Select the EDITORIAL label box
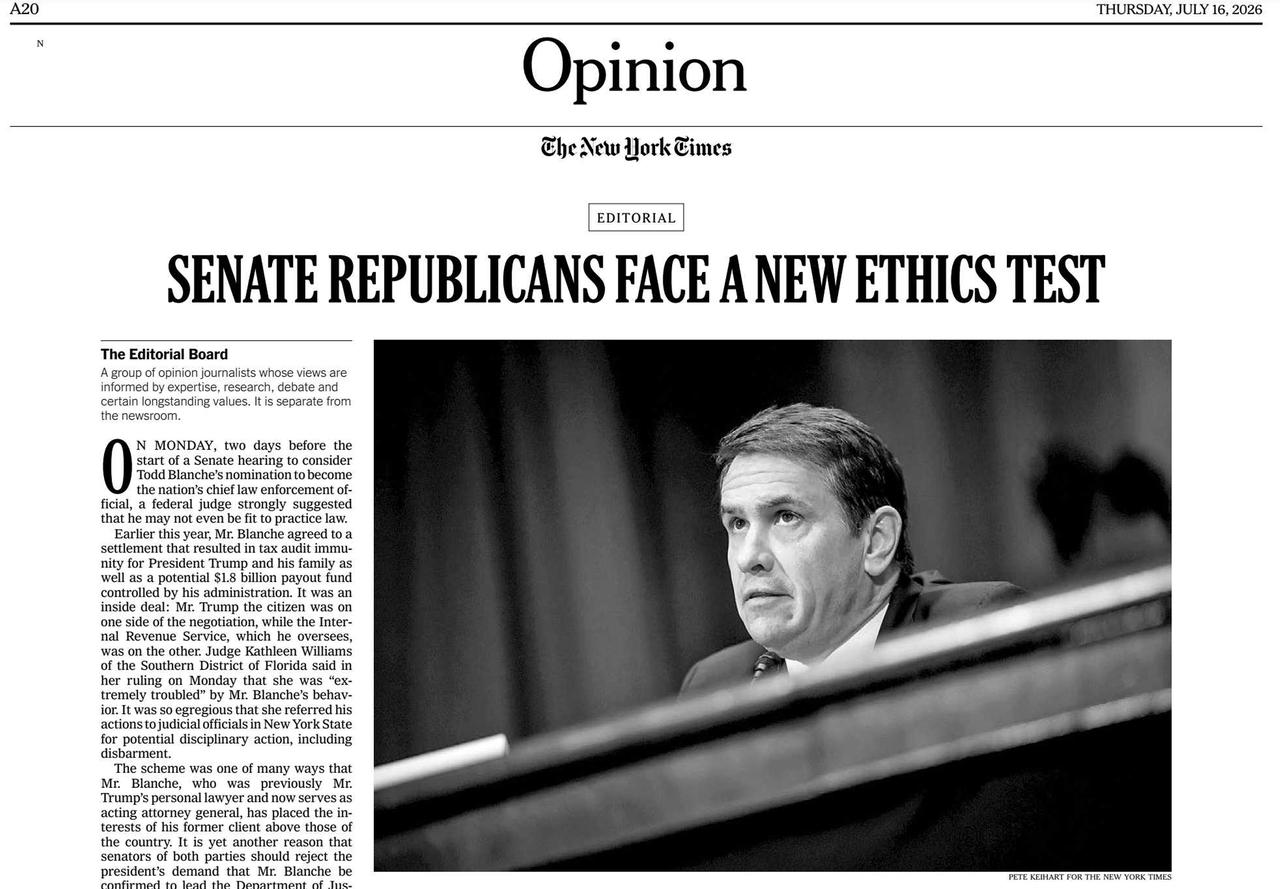Image resolution: width=1280 pixels, height=889 pixels. [636, 217]
